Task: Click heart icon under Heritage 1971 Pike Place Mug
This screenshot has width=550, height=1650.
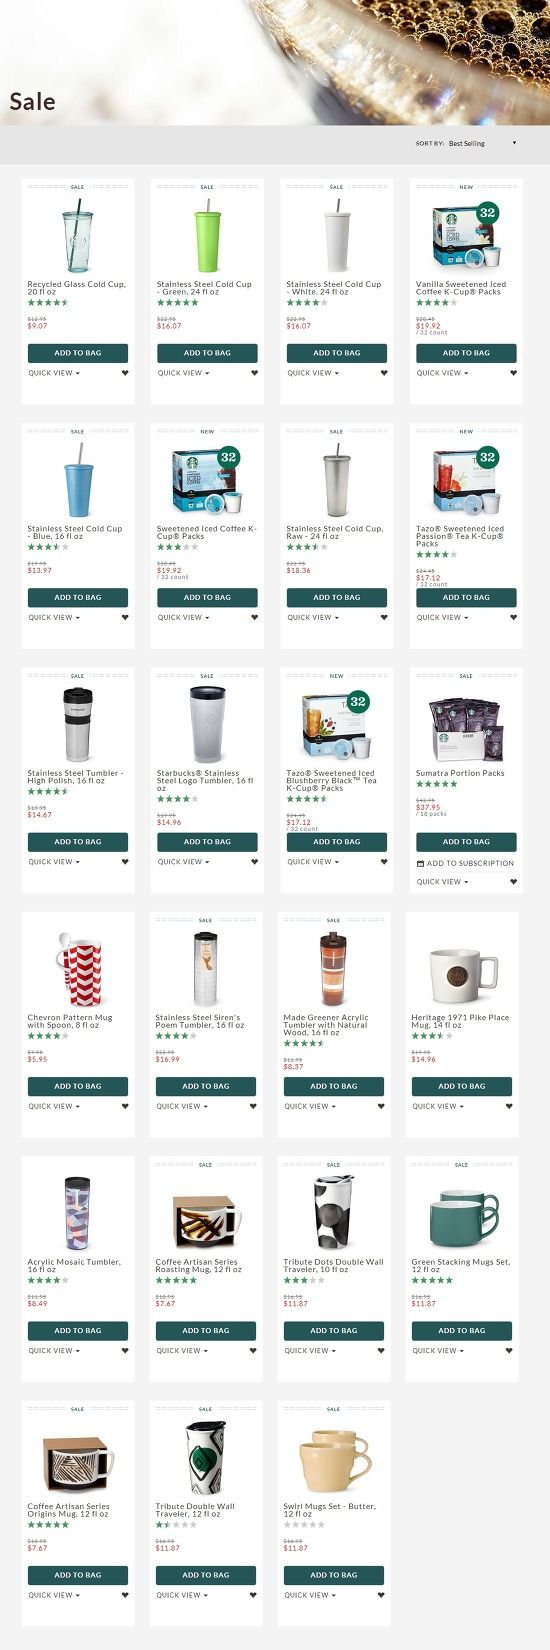Action: [x=509, y=1106]
